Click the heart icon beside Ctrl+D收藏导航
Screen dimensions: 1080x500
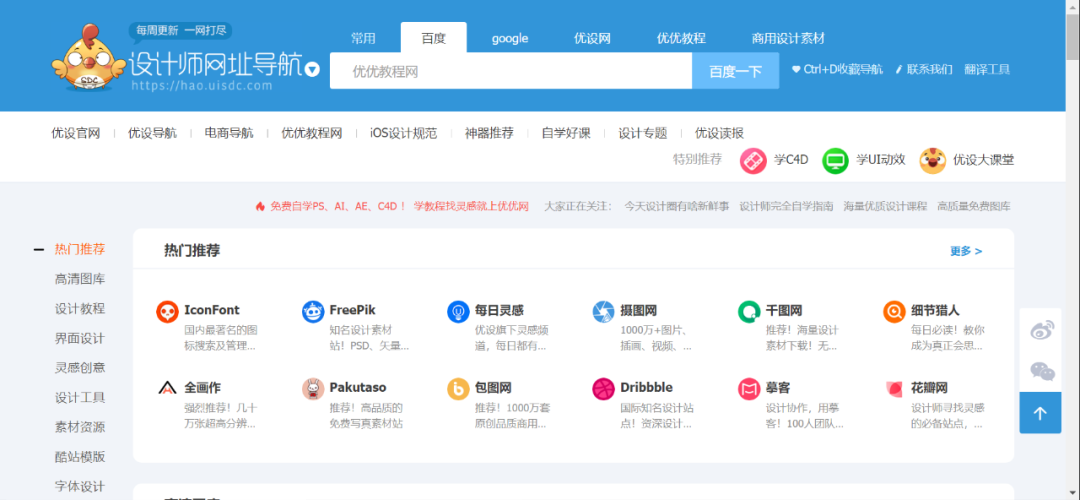tap(796, 70)
